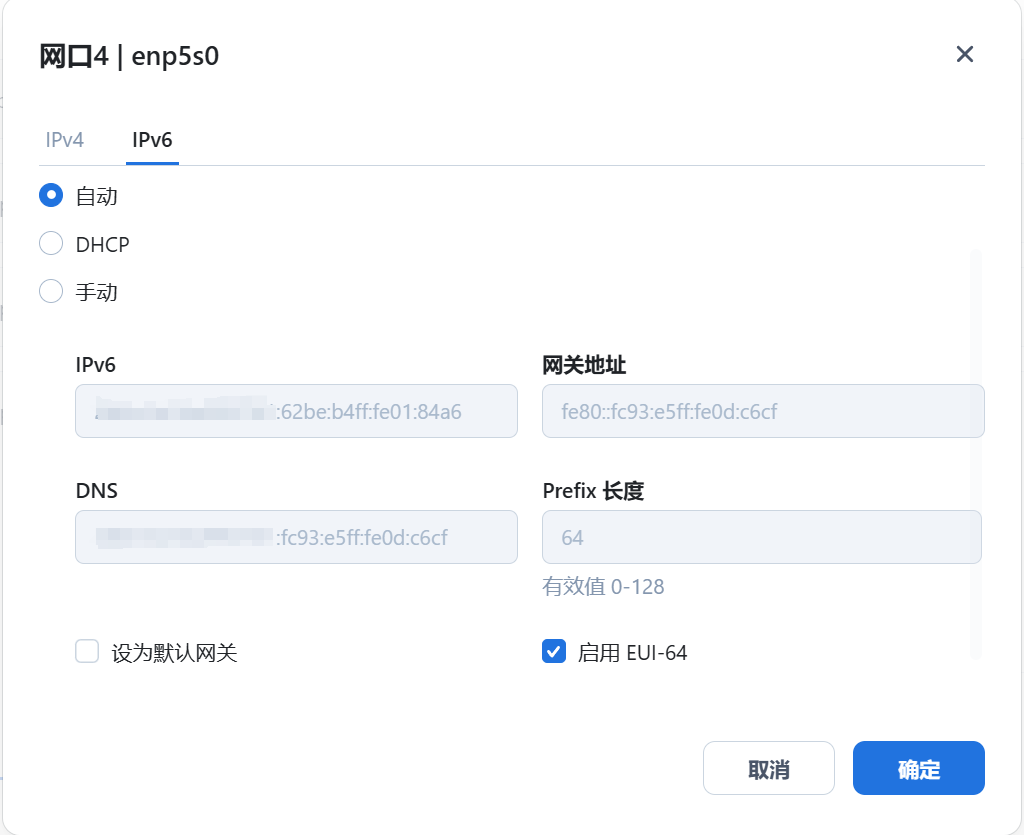Switch to the IPv4 tab
The width and height of the screenshot is (1024, 835).
[x=65, y=140]
